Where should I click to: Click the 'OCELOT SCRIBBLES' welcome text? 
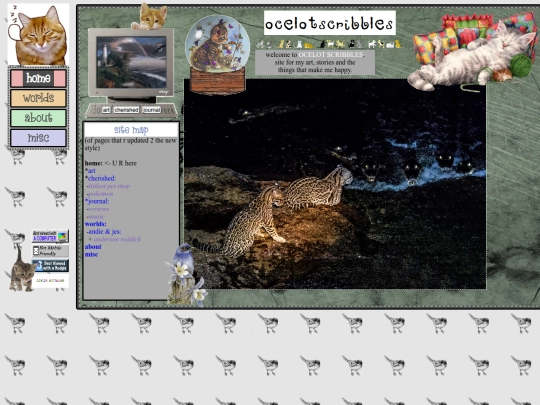331,54
